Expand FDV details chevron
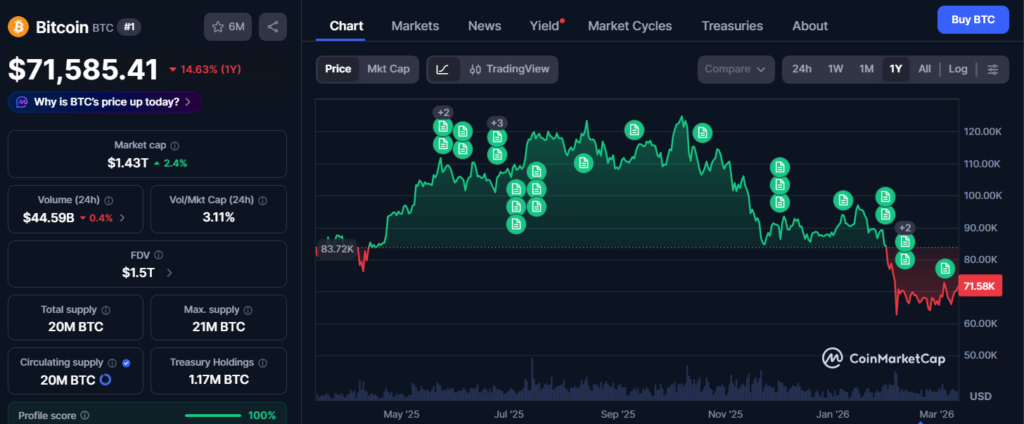This screenshot has width=1024, height=424. coord(169,272)
